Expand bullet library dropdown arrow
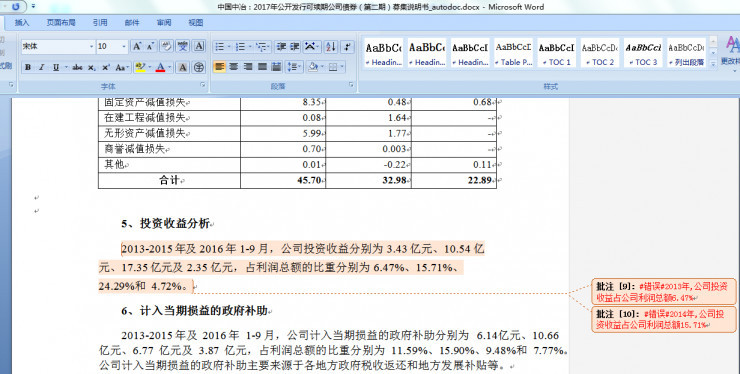The height and width of the screenshot is (374, 740). [x=229, y=46]
